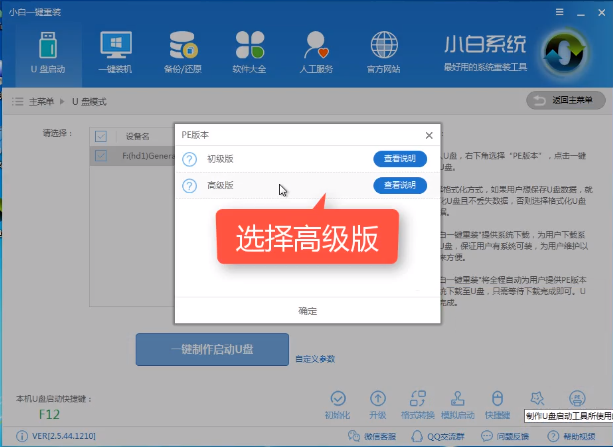Click the hamburger menu icon in title bar
The width and height of the screenshot is (613, 447).
560,12
